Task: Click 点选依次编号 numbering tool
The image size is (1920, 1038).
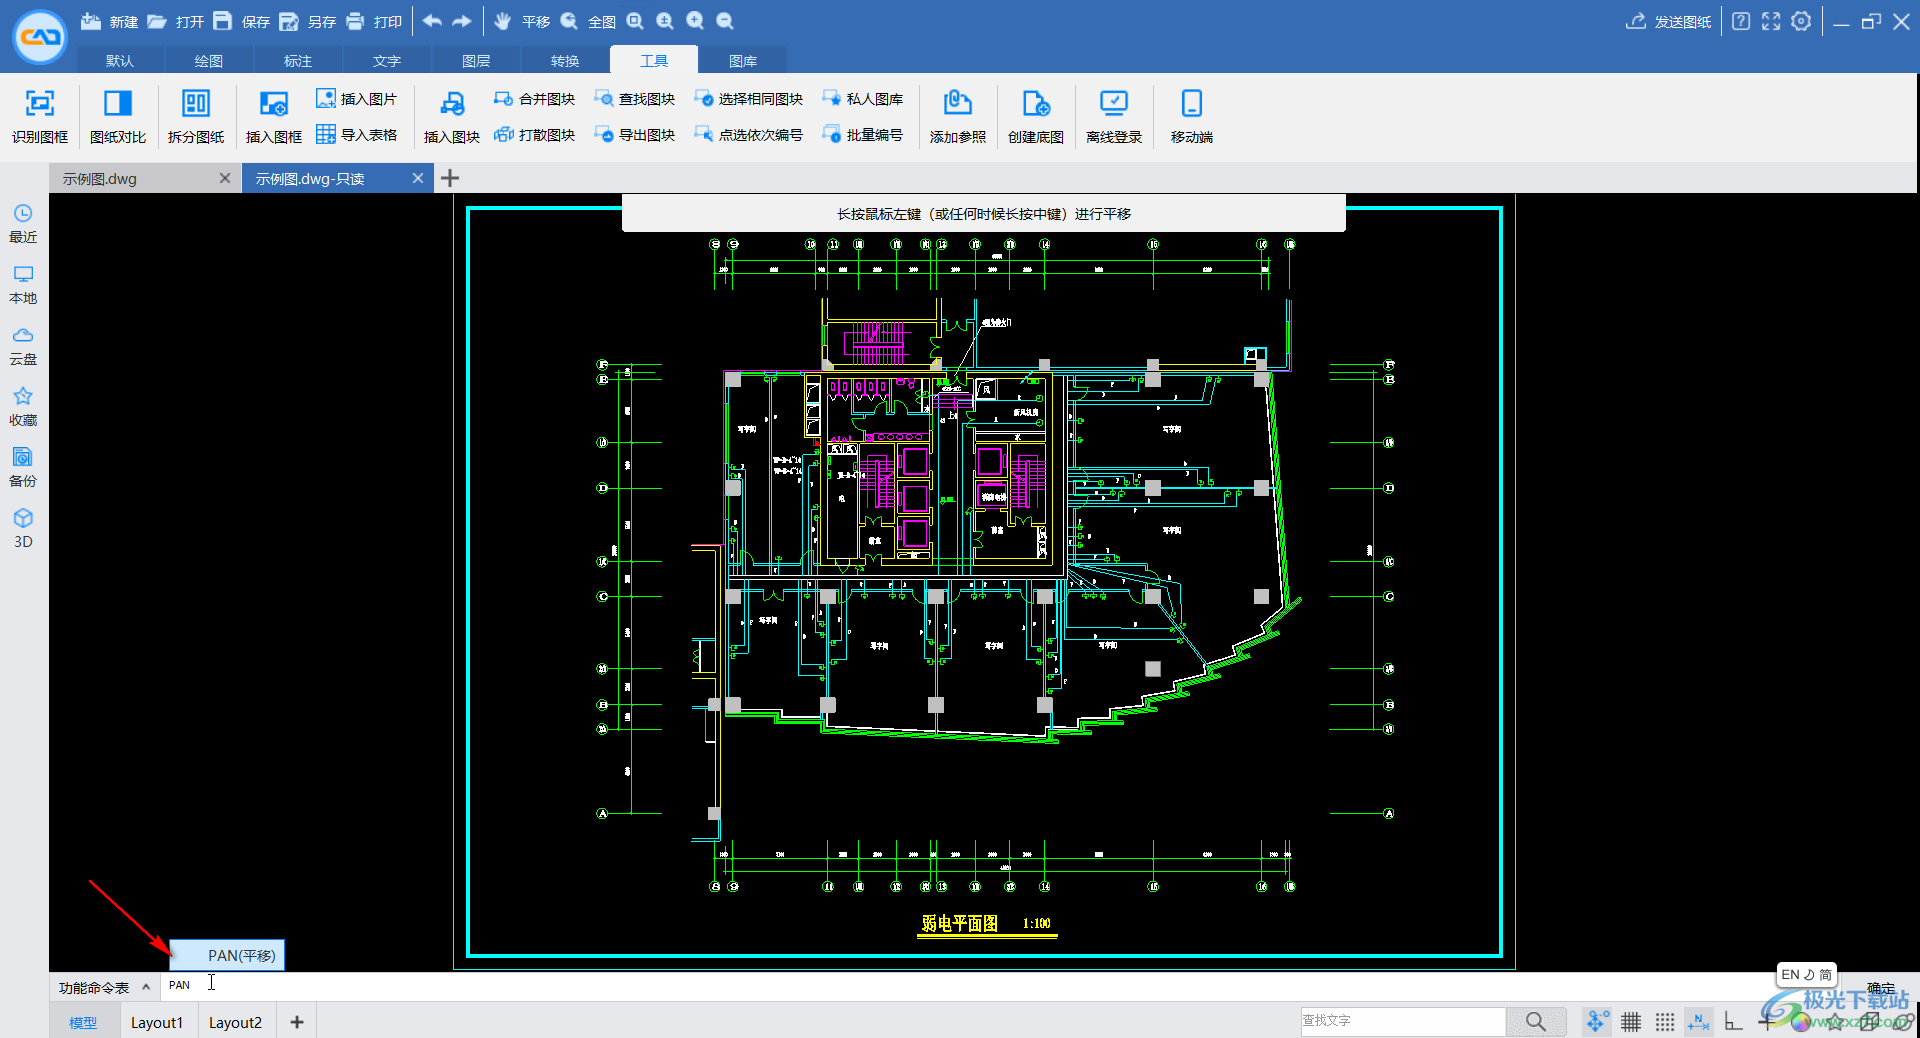Action: [x=749, y=135]
